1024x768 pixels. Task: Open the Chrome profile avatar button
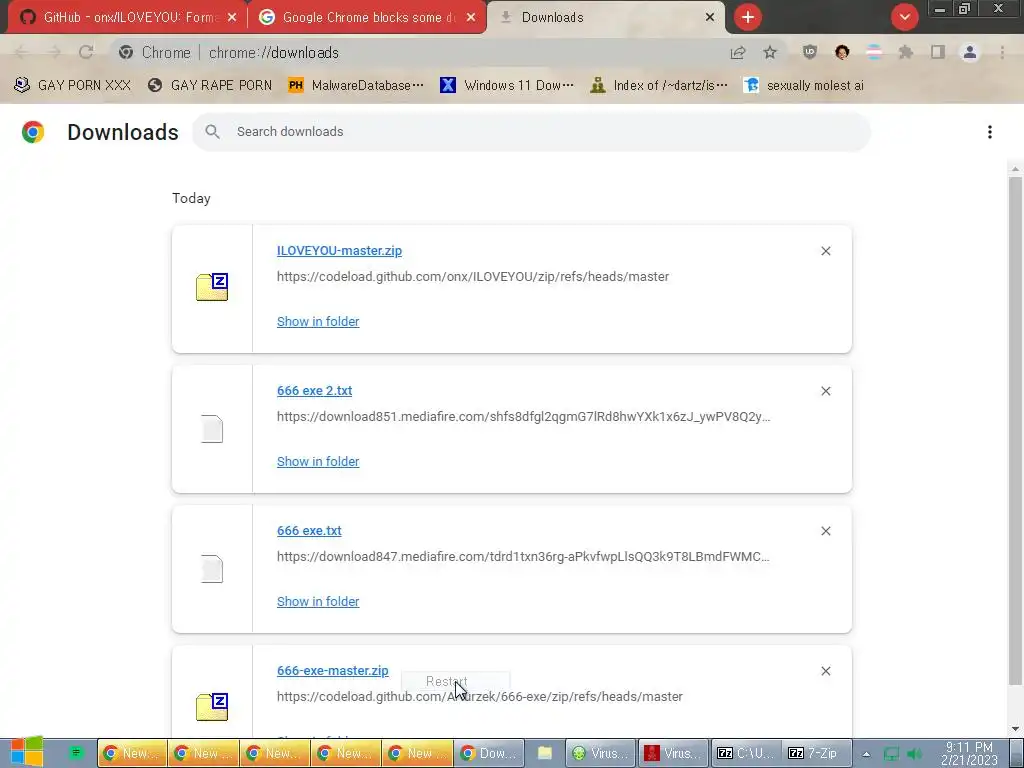970,52
